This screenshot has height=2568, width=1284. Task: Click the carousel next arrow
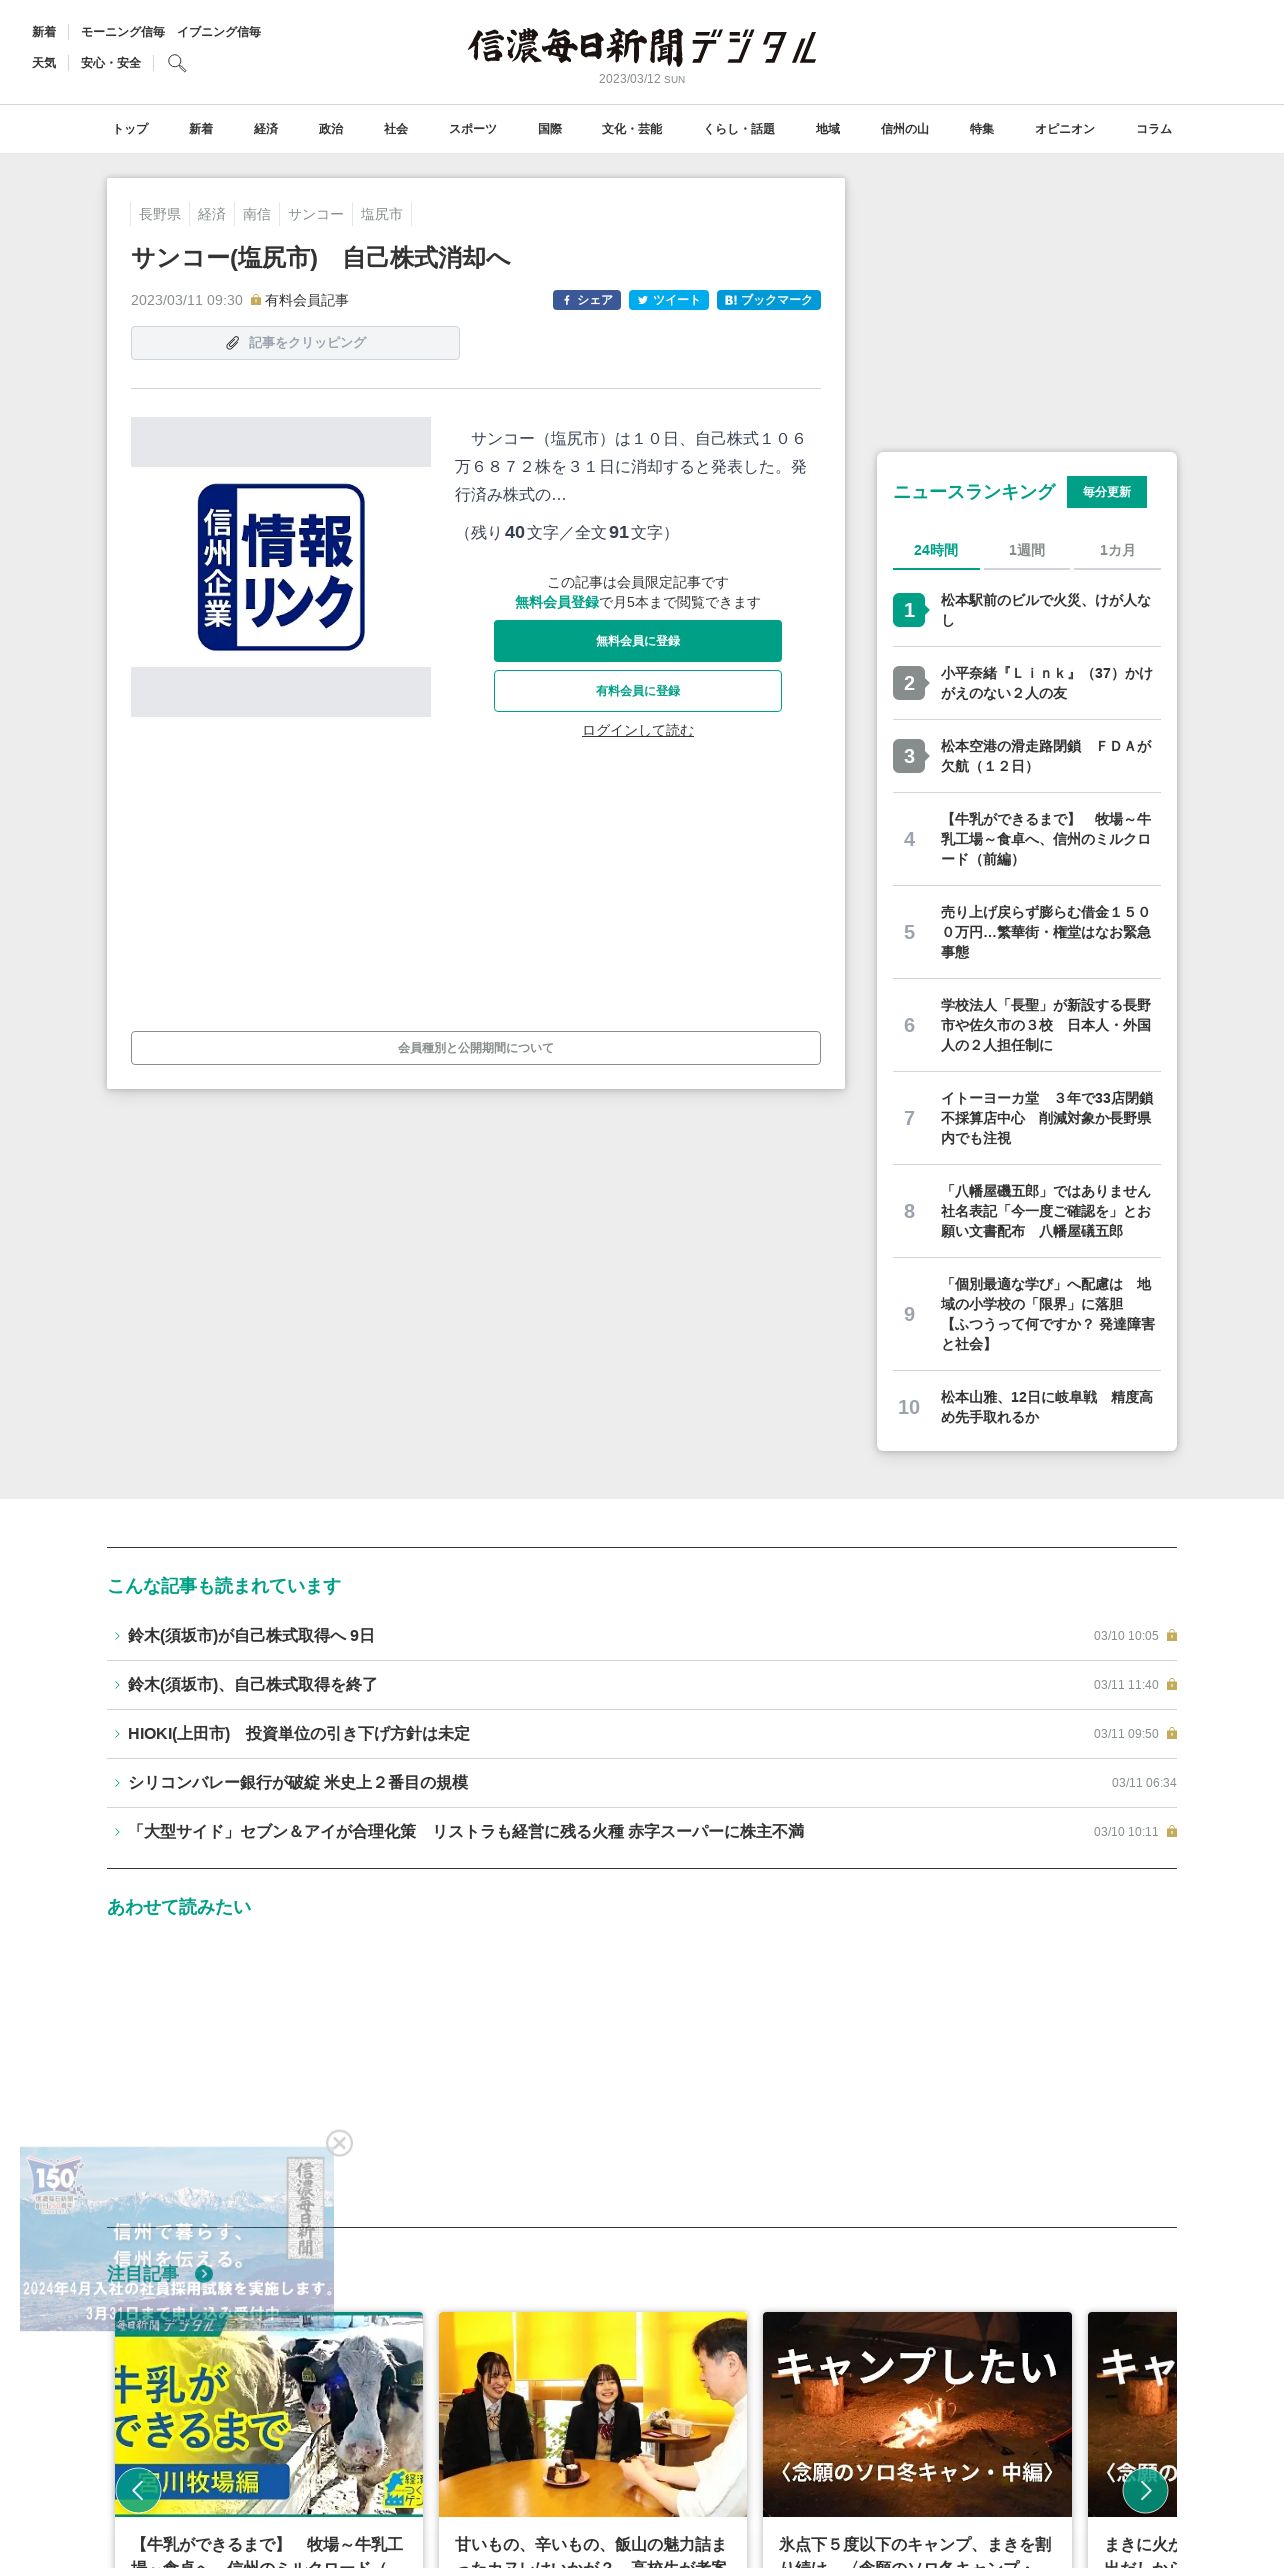(1145, 2490)
